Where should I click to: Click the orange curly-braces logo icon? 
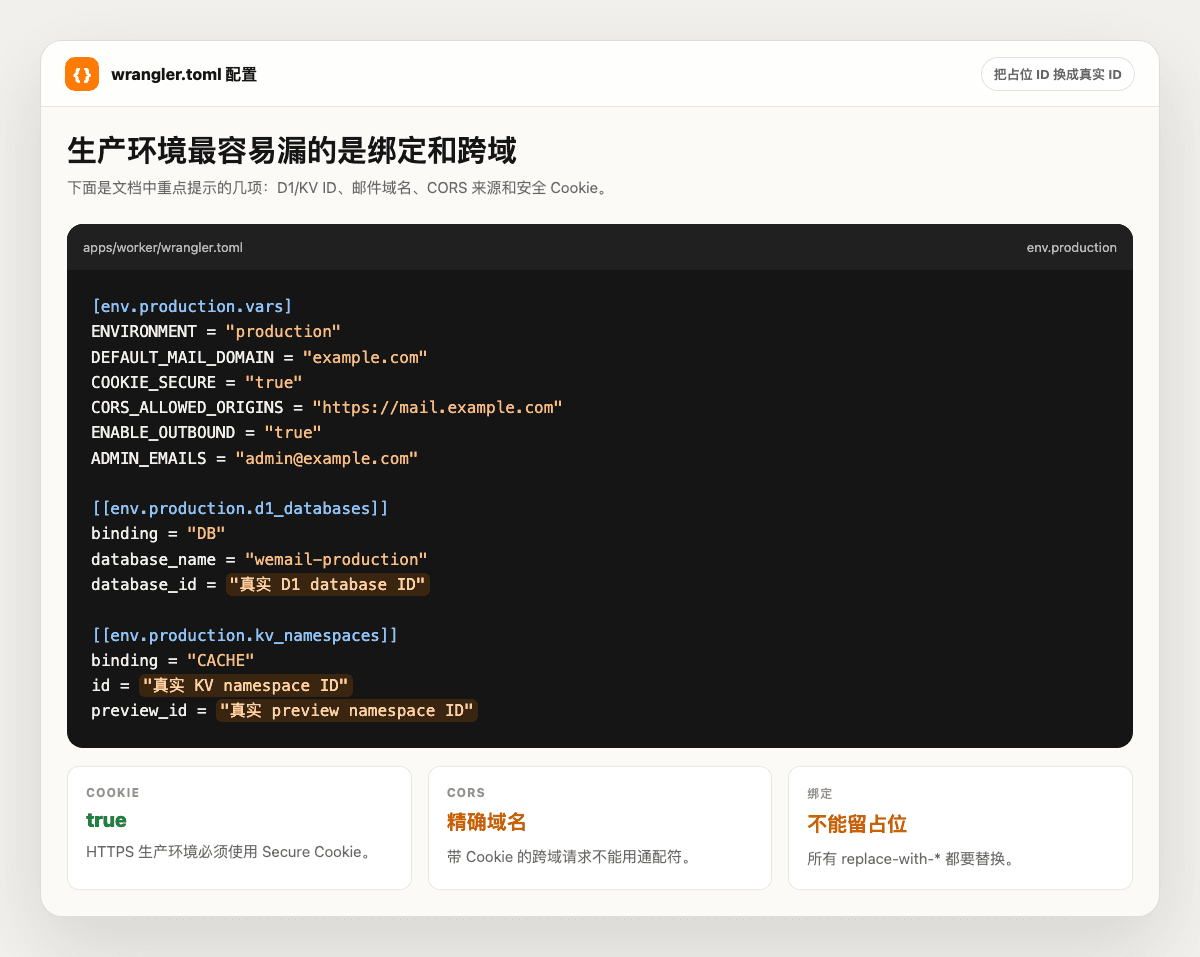coord(82,74)
